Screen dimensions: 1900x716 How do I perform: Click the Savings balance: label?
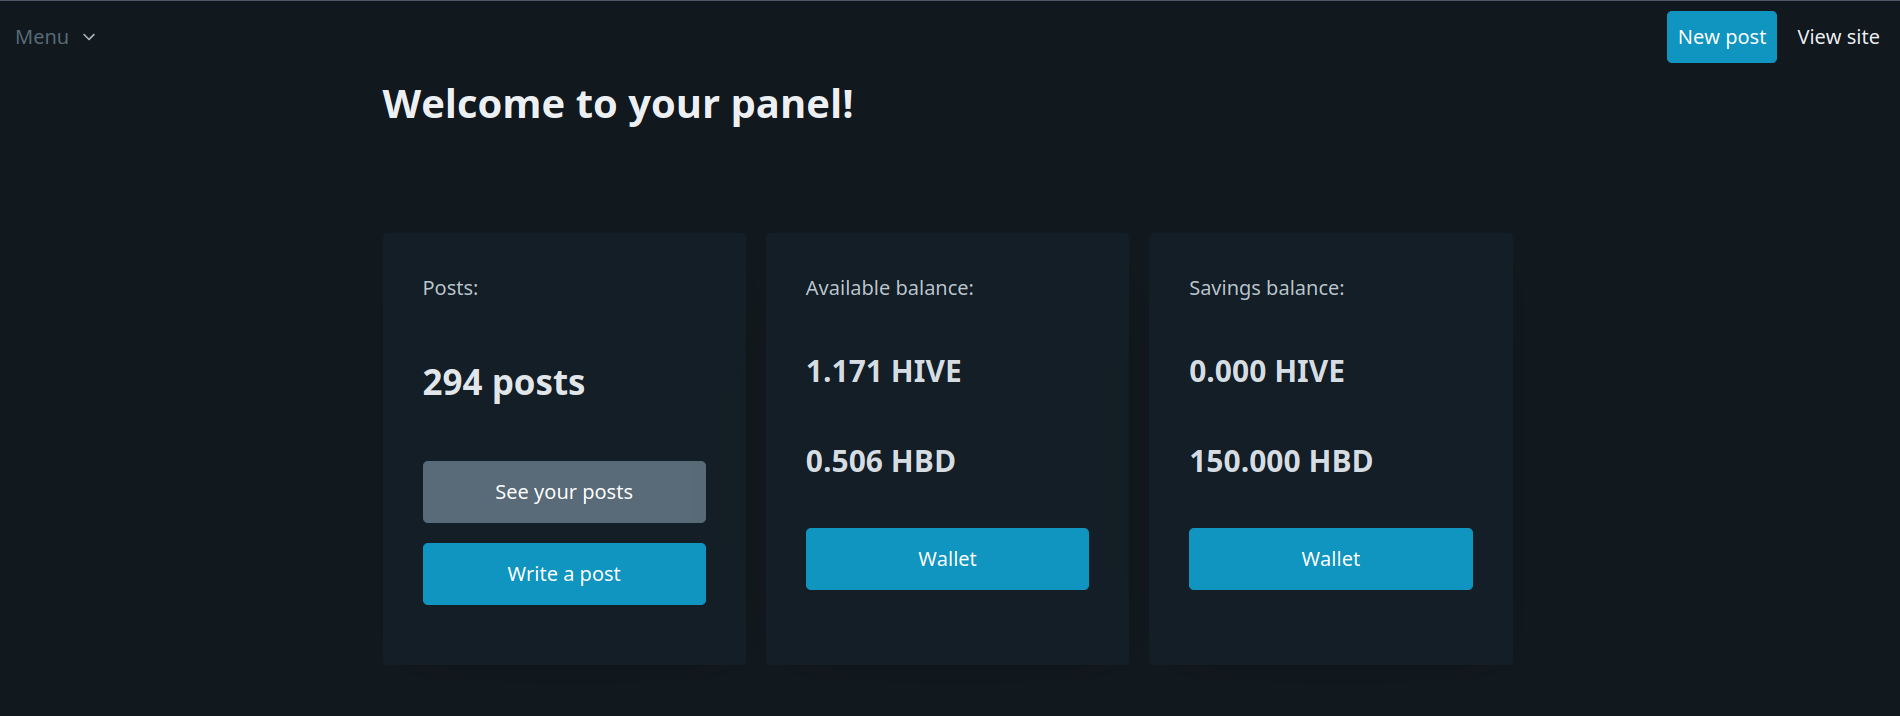coord(1266,288)
